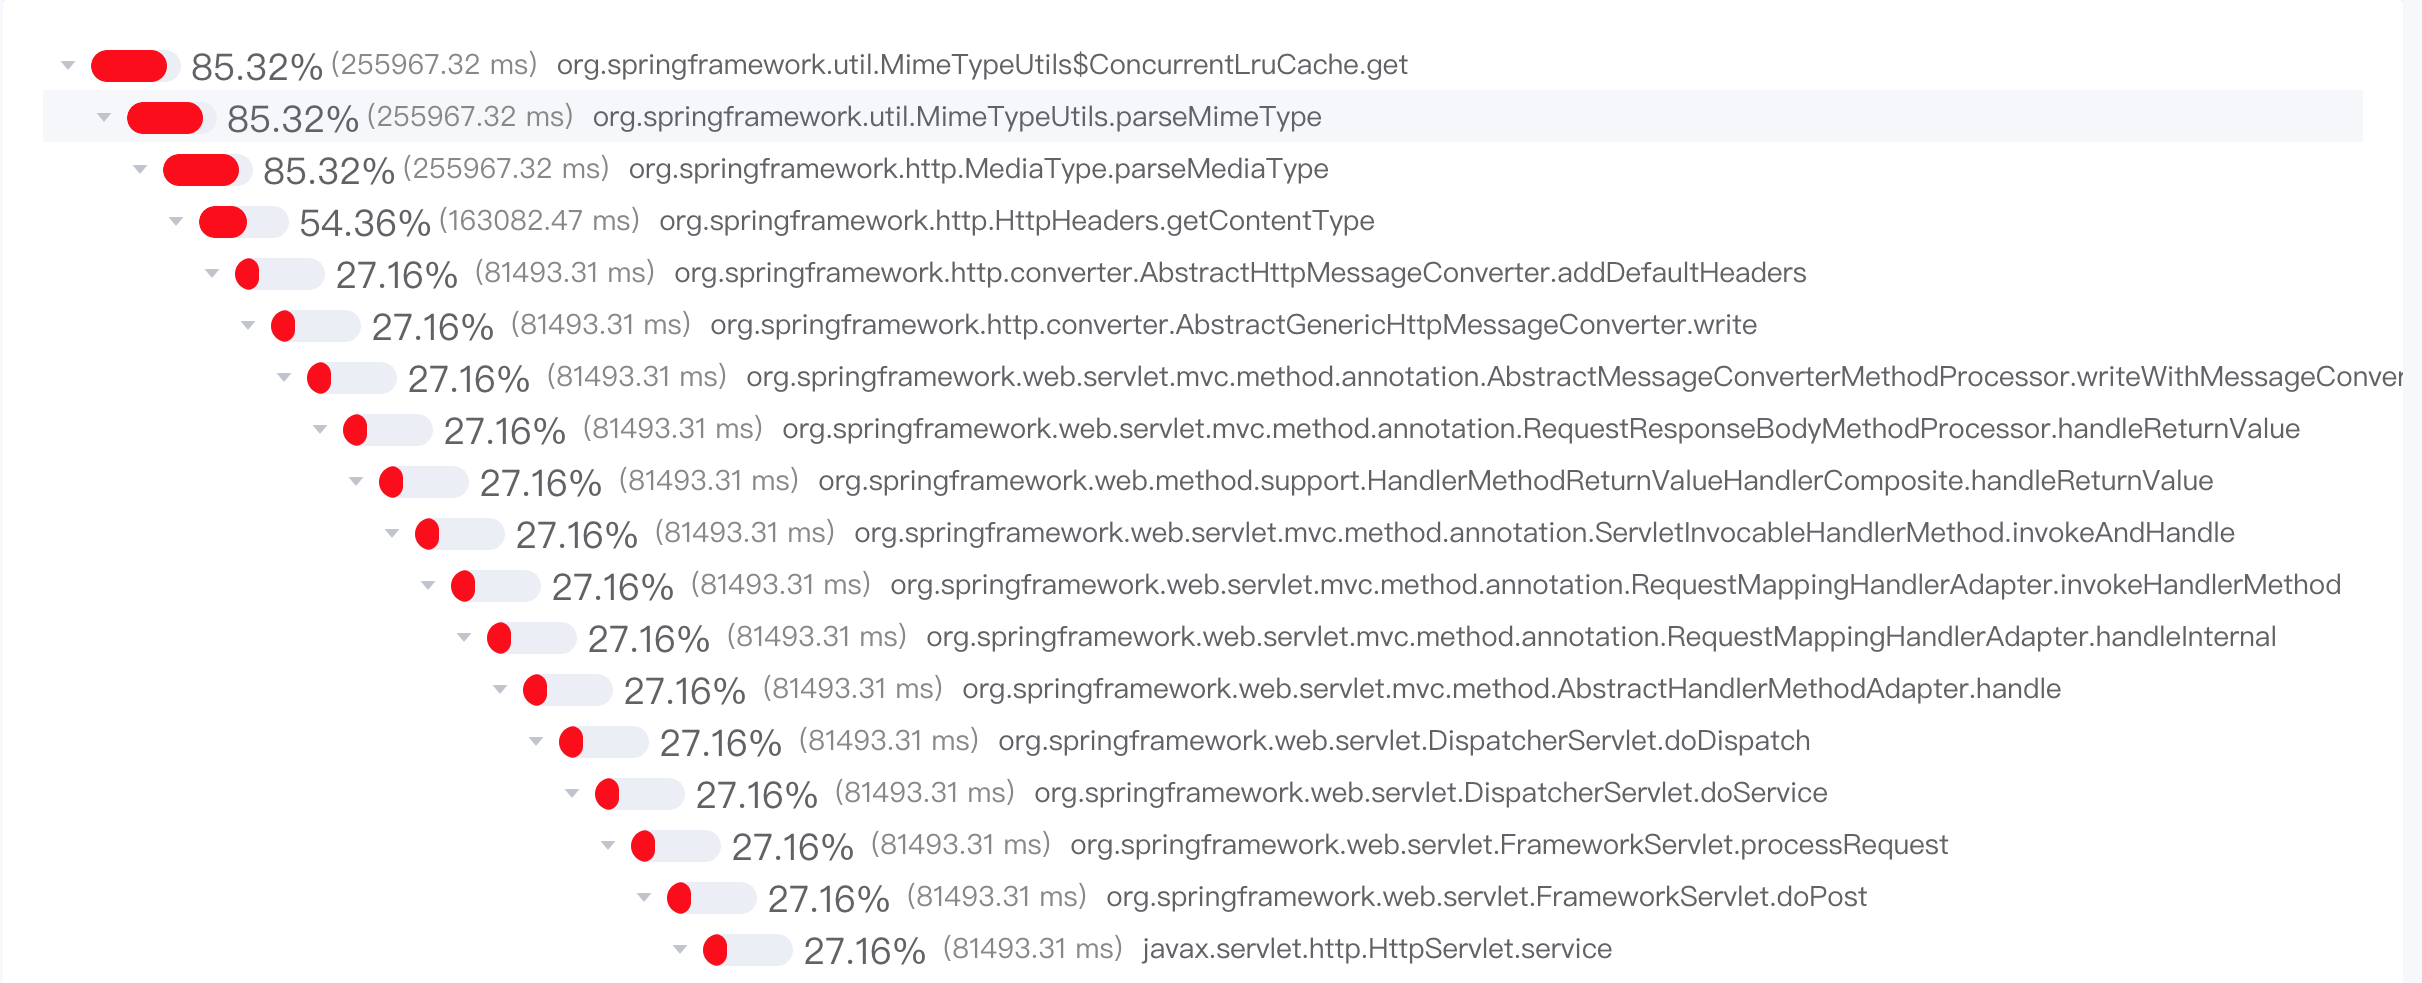Select the HttpHeaders.getContentType method name

[1016, 221]
